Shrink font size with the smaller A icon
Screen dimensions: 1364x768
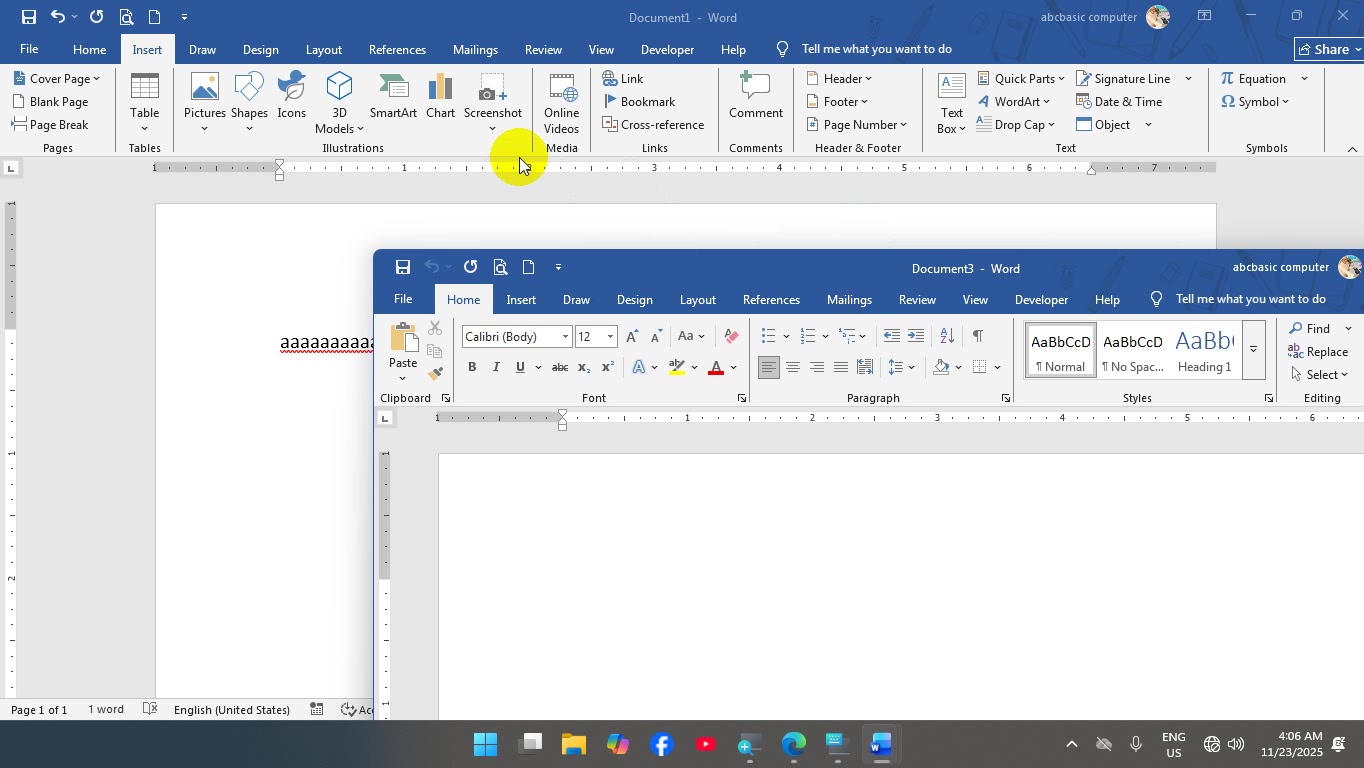pyautogui.click(x=656, y=337)
